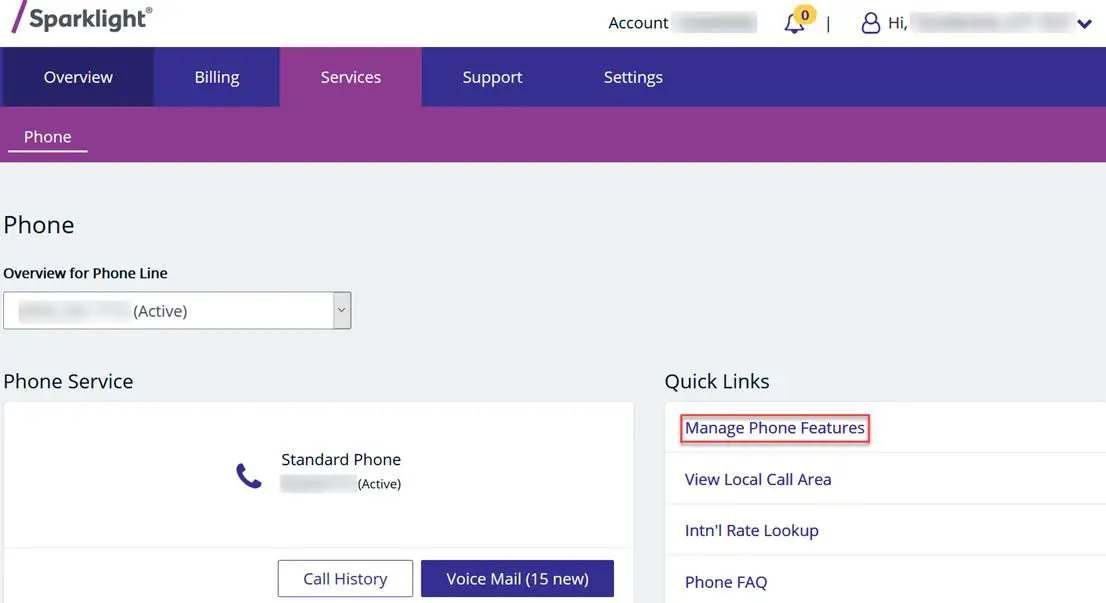1106x603 pixels.
Task: Select the Services tab
Action: coord(350,77)
